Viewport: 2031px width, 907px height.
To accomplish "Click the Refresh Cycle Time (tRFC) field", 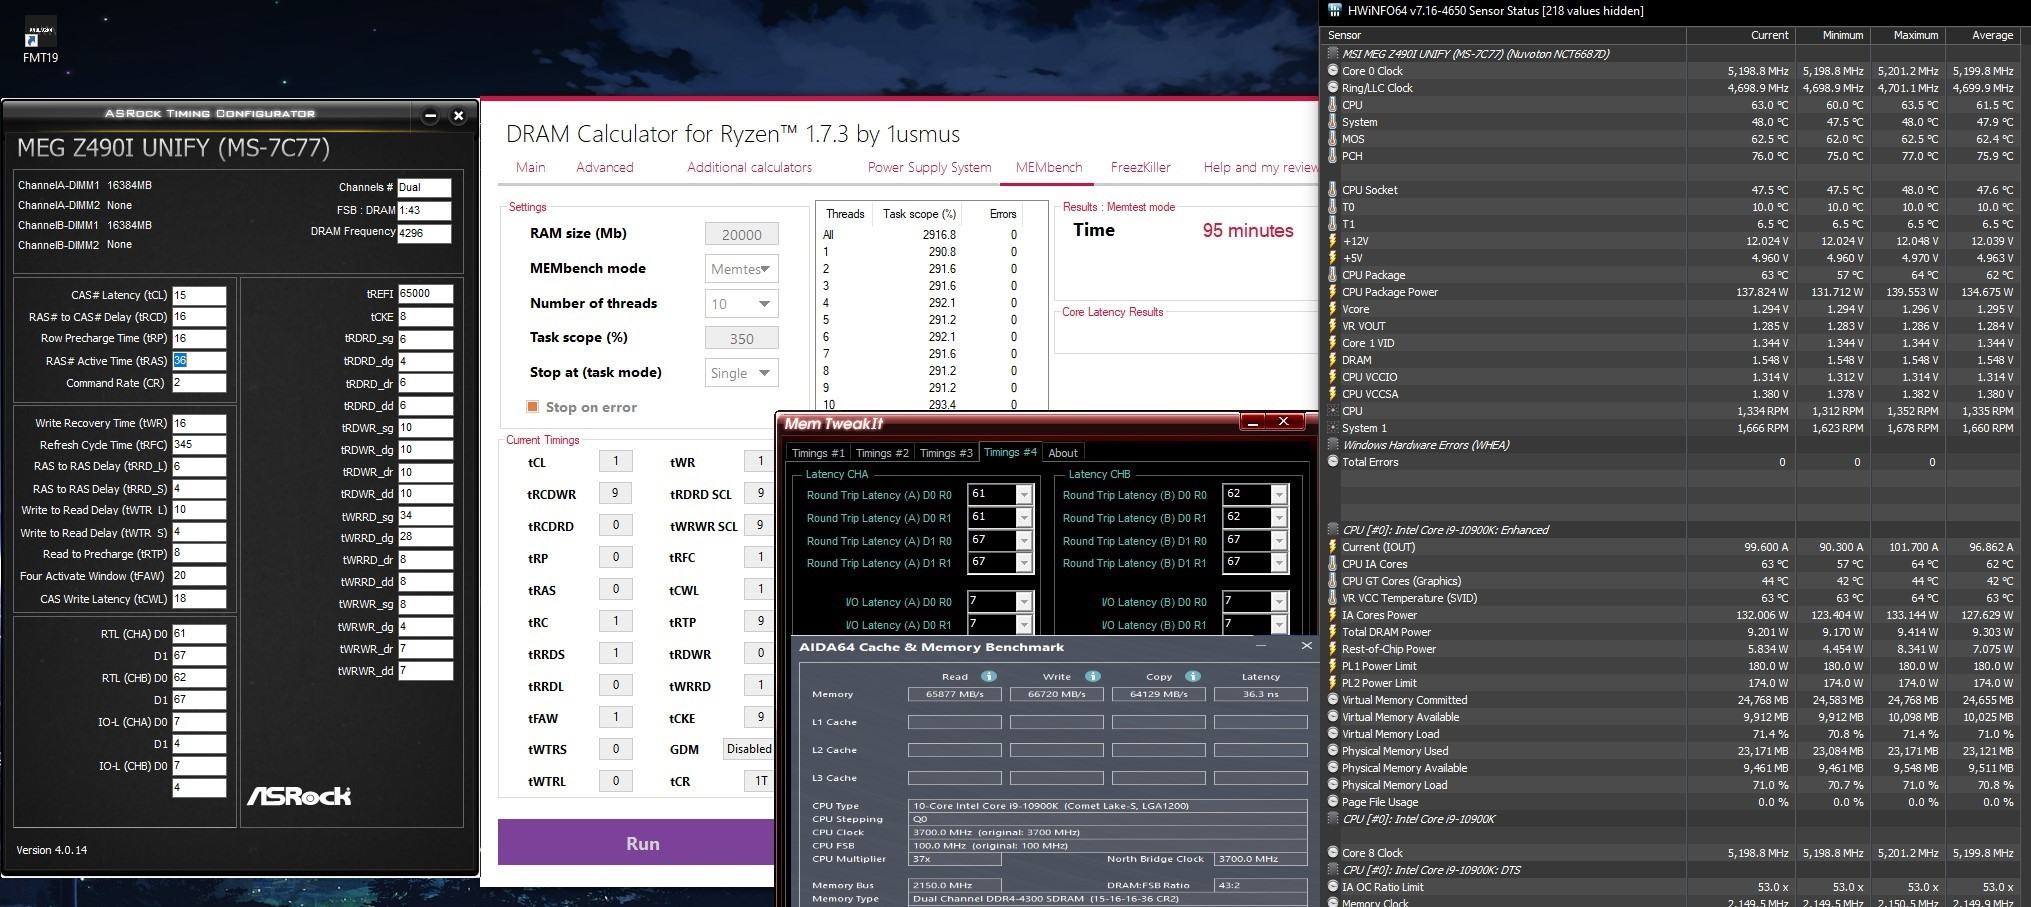I will coord(199,445).
